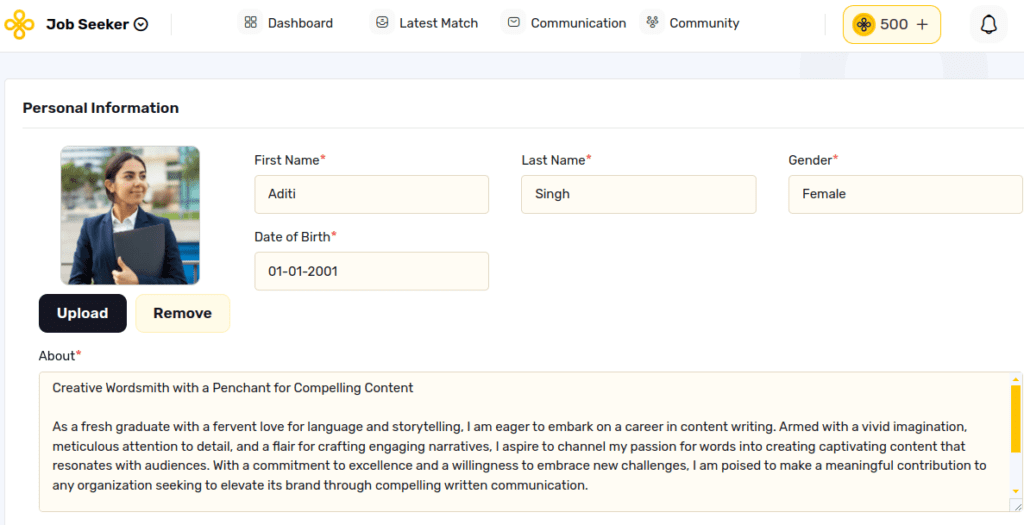Click inside the About text area
This screenshot has height=525, width=1024.
point(520,440)
